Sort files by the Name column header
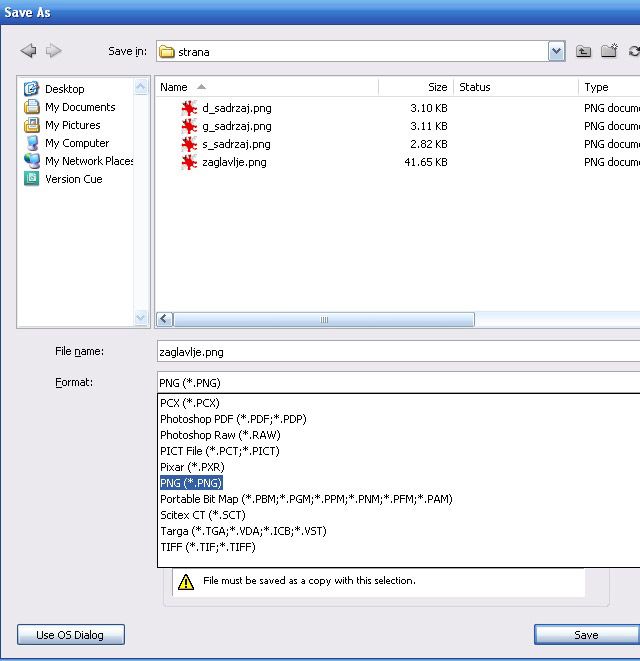This screenshot has width=640, height=661. pos(267,87)
